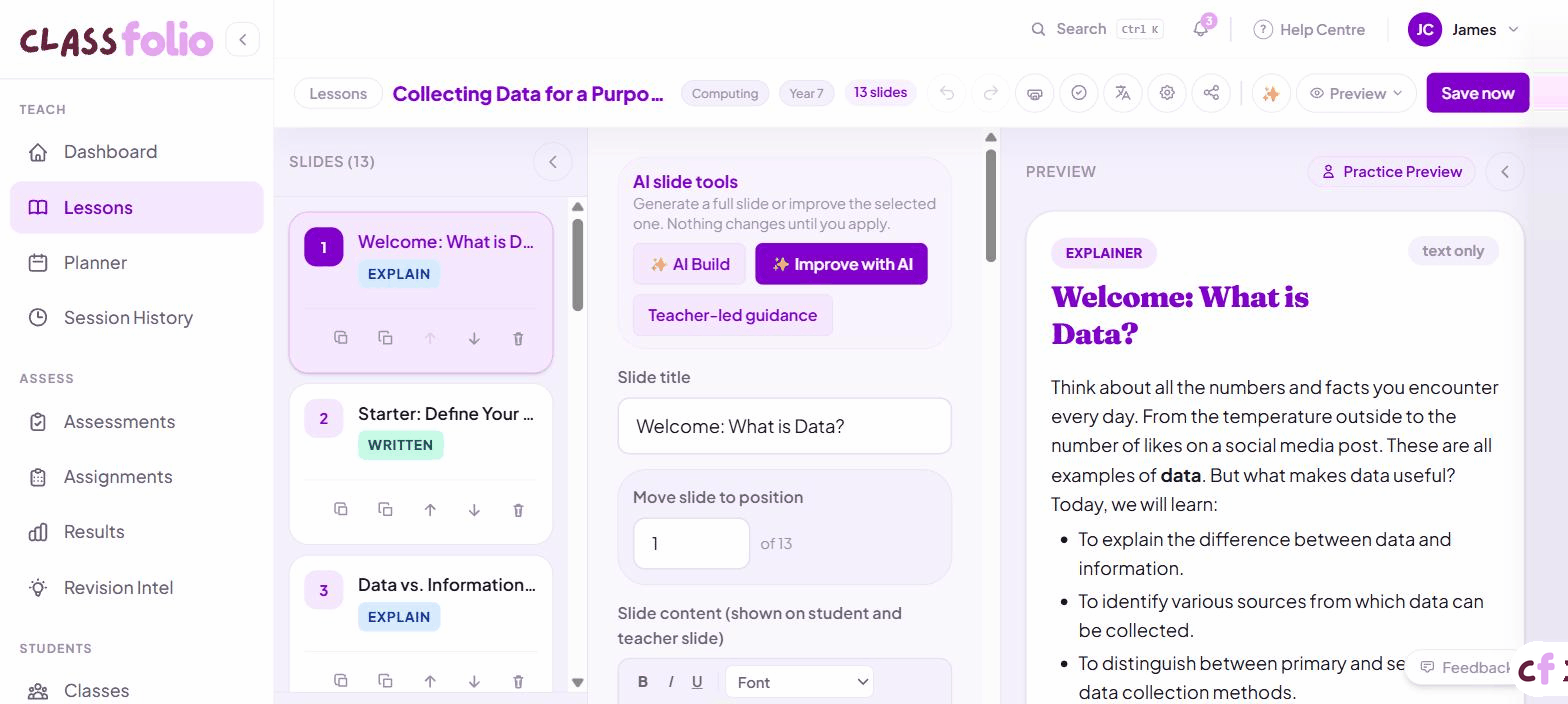
Task: Click the lesson title Collecting Data for a Purpo…
Action: coord(528,93)
